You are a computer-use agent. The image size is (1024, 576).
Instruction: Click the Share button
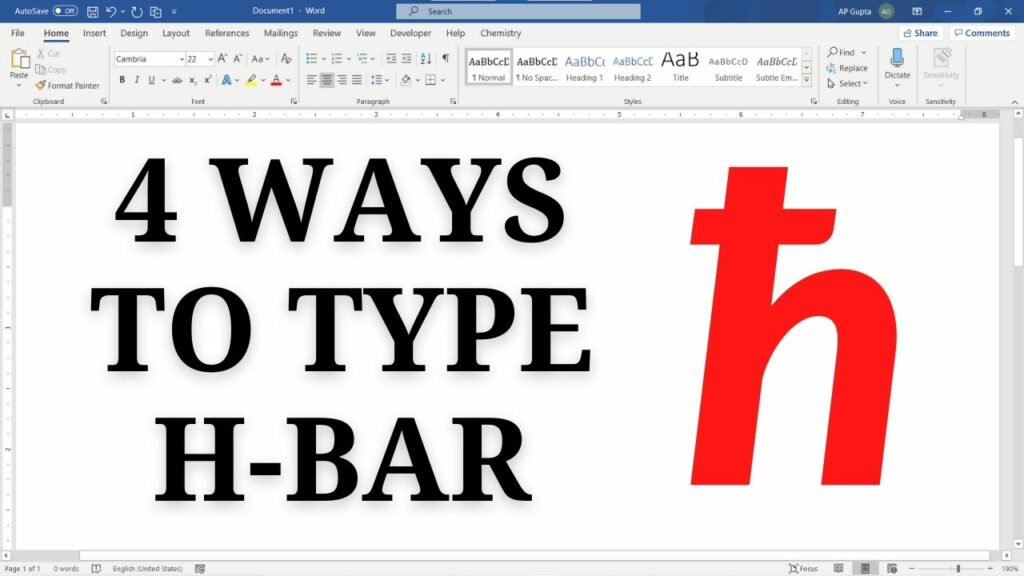(x=919, y=32)
